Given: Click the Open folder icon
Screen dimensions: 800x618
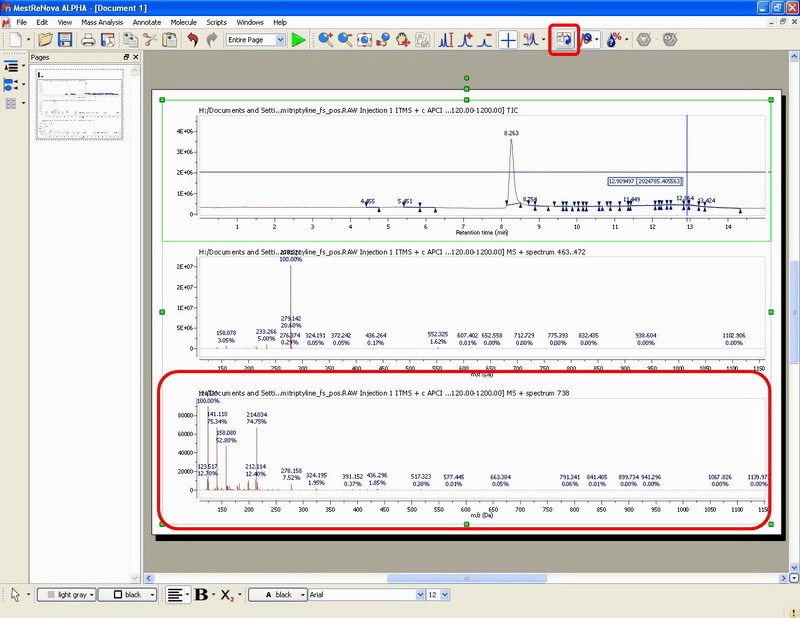Looking at the screenshot, I should tap(46, 40).
